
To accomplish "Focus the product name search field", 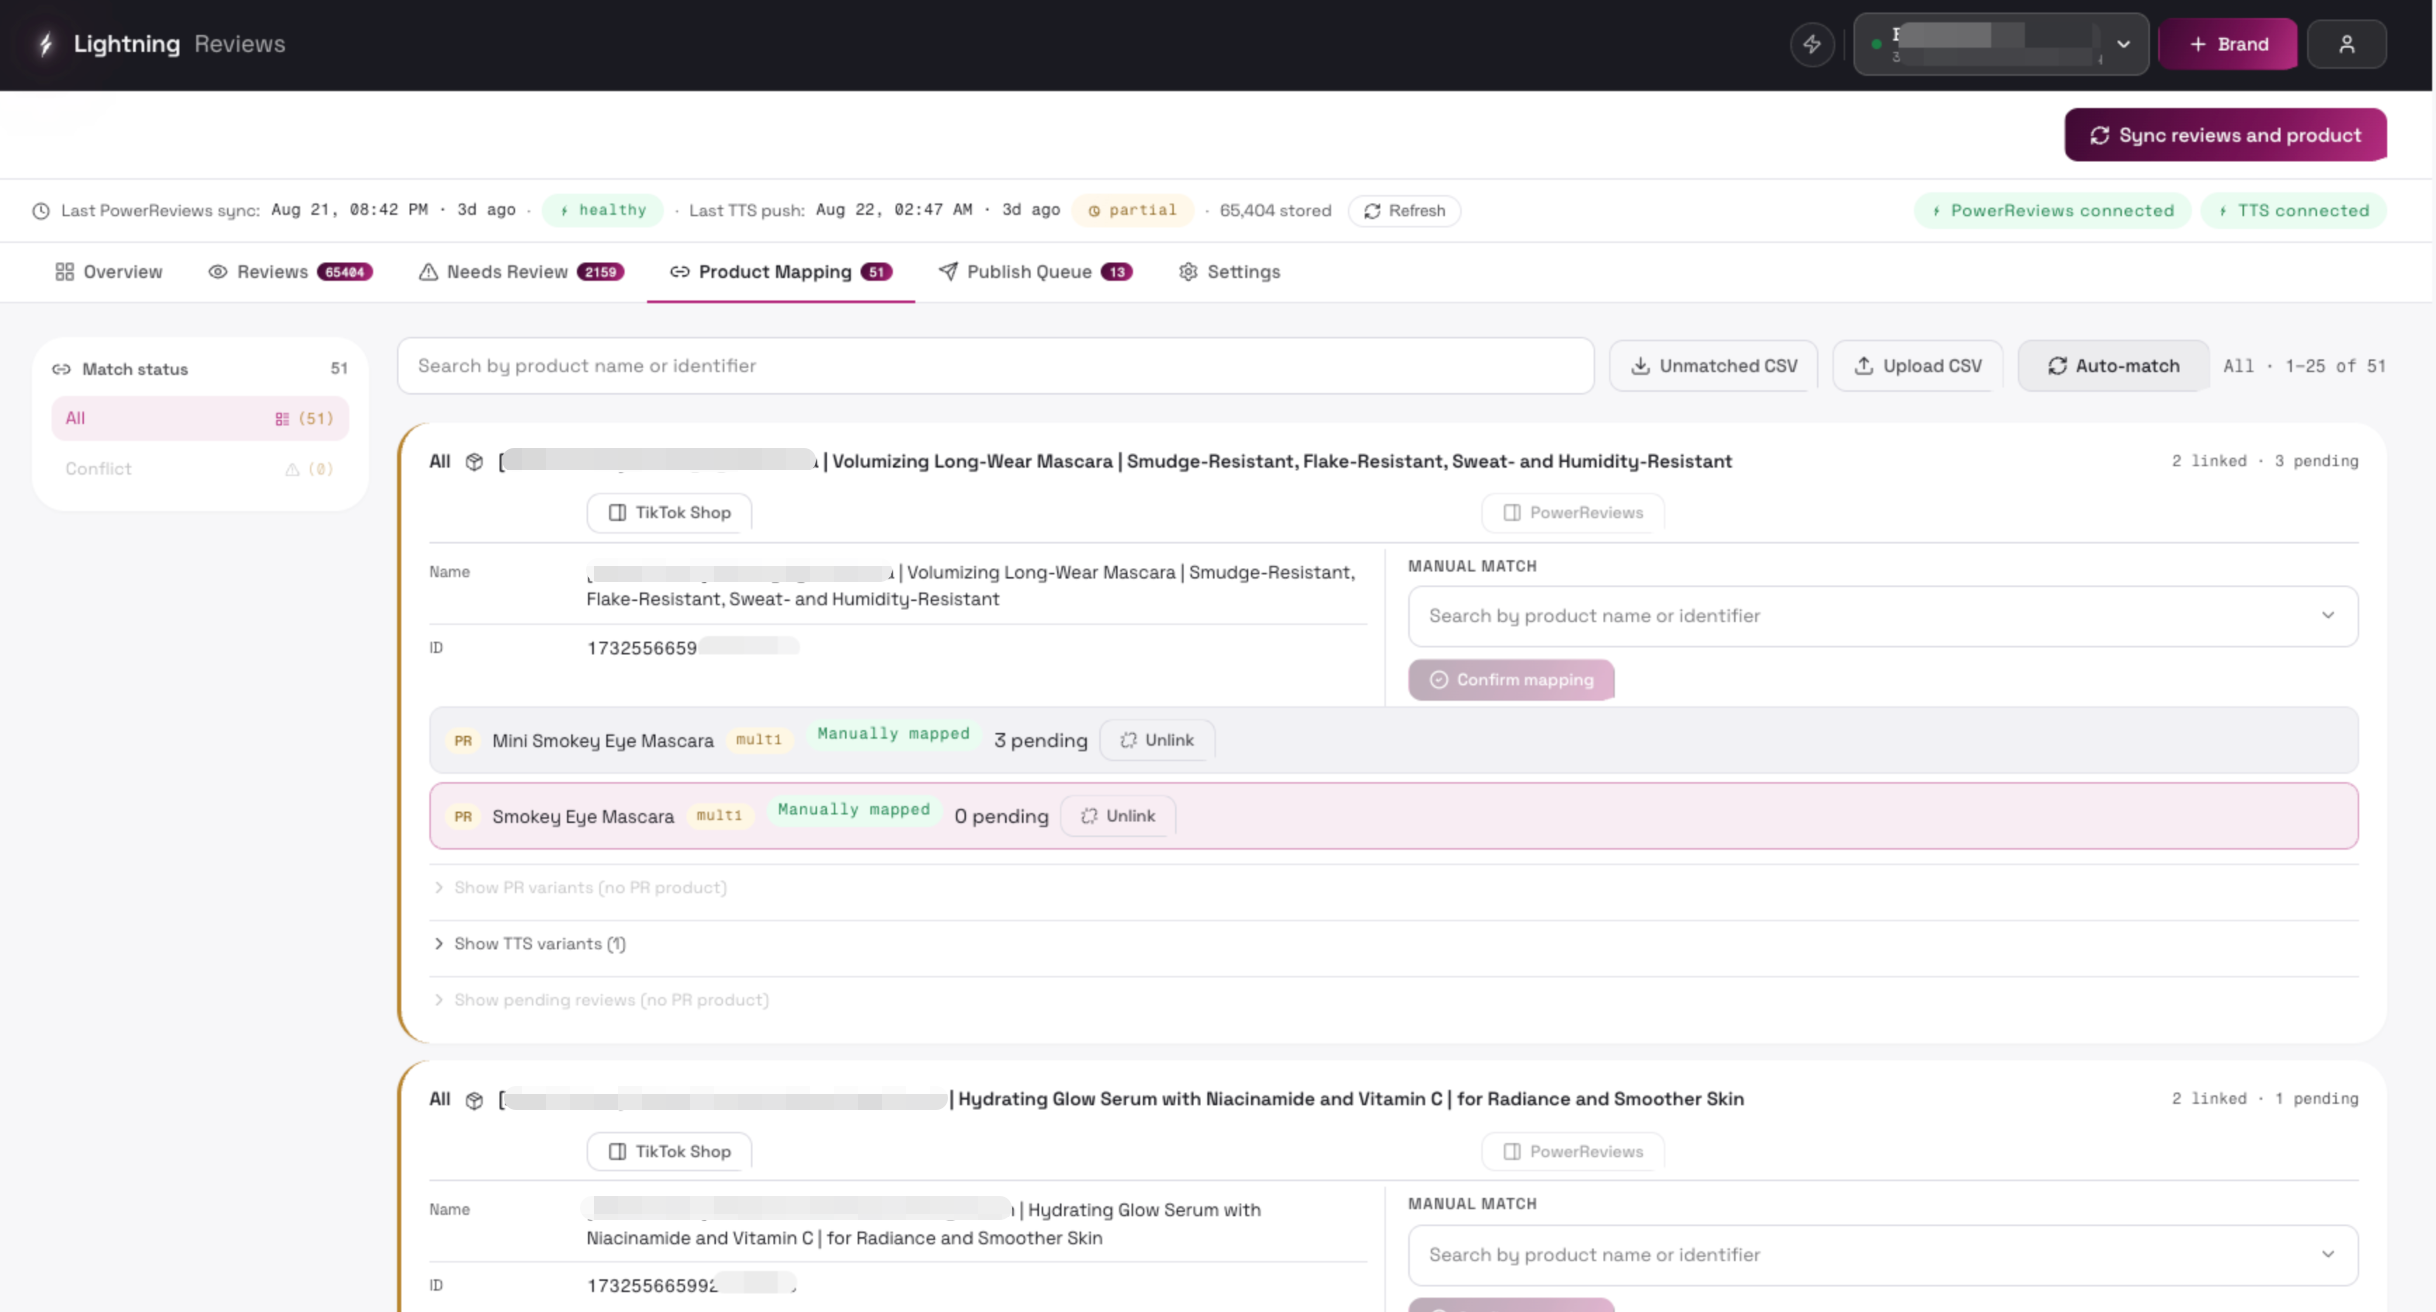I will pyautogui.click(x=995, y=366).
